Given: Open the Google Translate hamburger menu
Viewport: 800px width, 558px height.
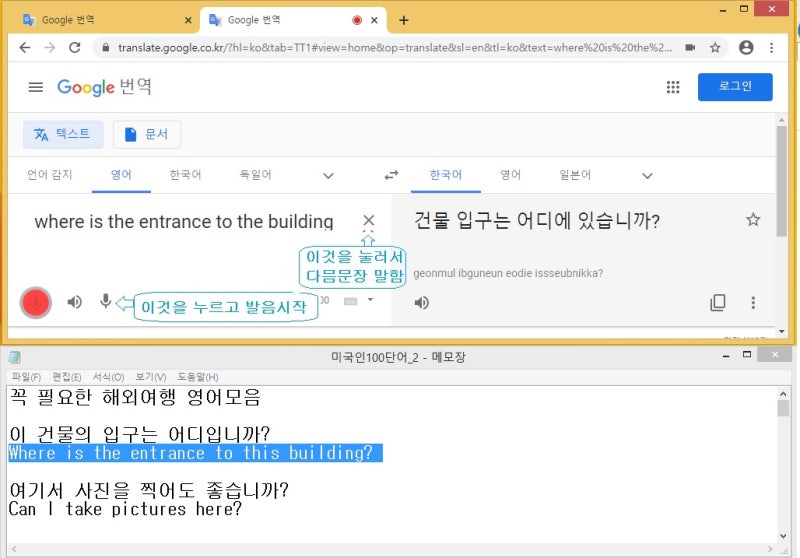Looking at the screenshot, I should coord(36,87).
